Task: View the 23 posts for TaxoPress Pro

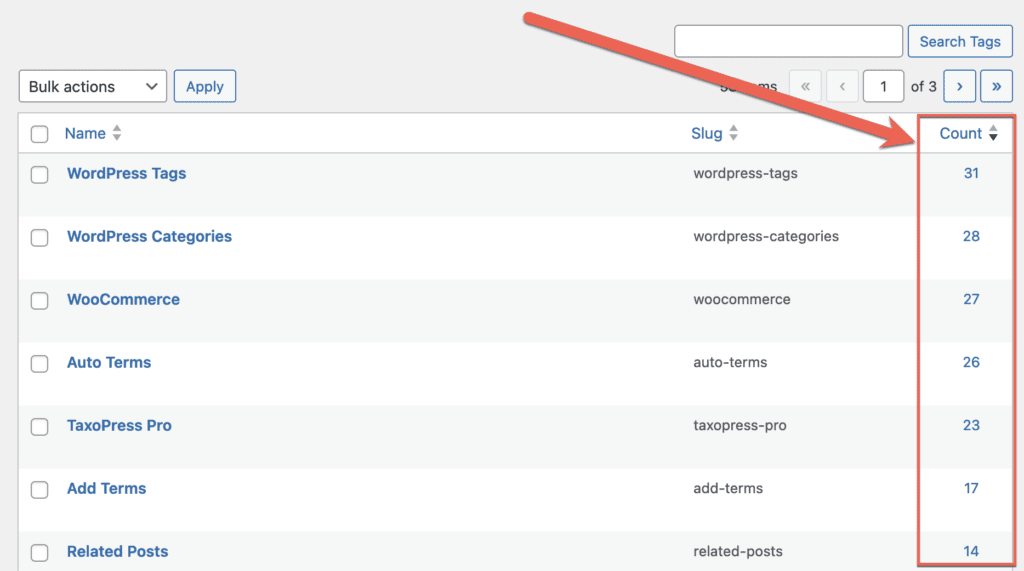Action: coord(971,425)
